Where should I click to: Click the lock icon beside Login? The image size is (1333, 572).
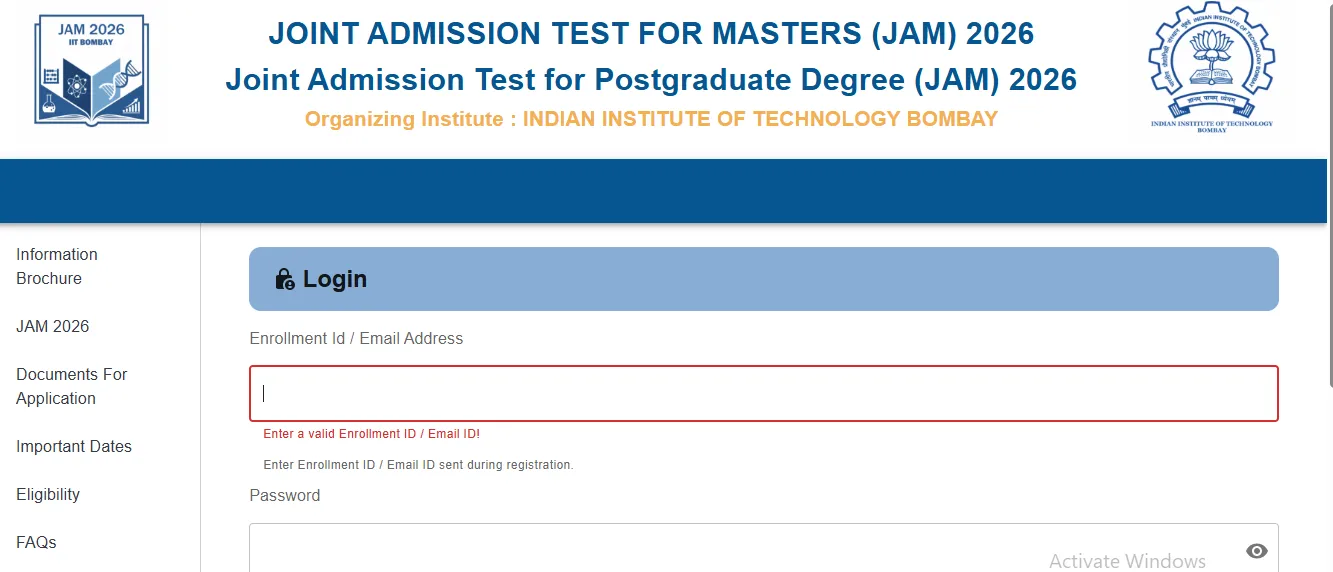click(285, 279)
